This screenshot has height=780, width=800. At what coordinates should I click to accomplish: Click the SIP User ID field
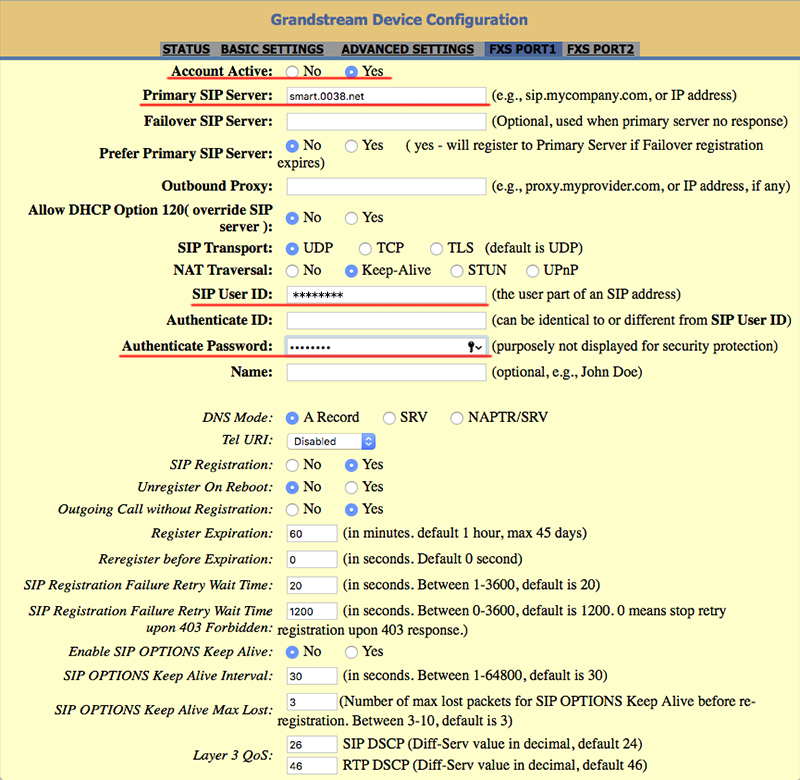(x=386, y=294)
